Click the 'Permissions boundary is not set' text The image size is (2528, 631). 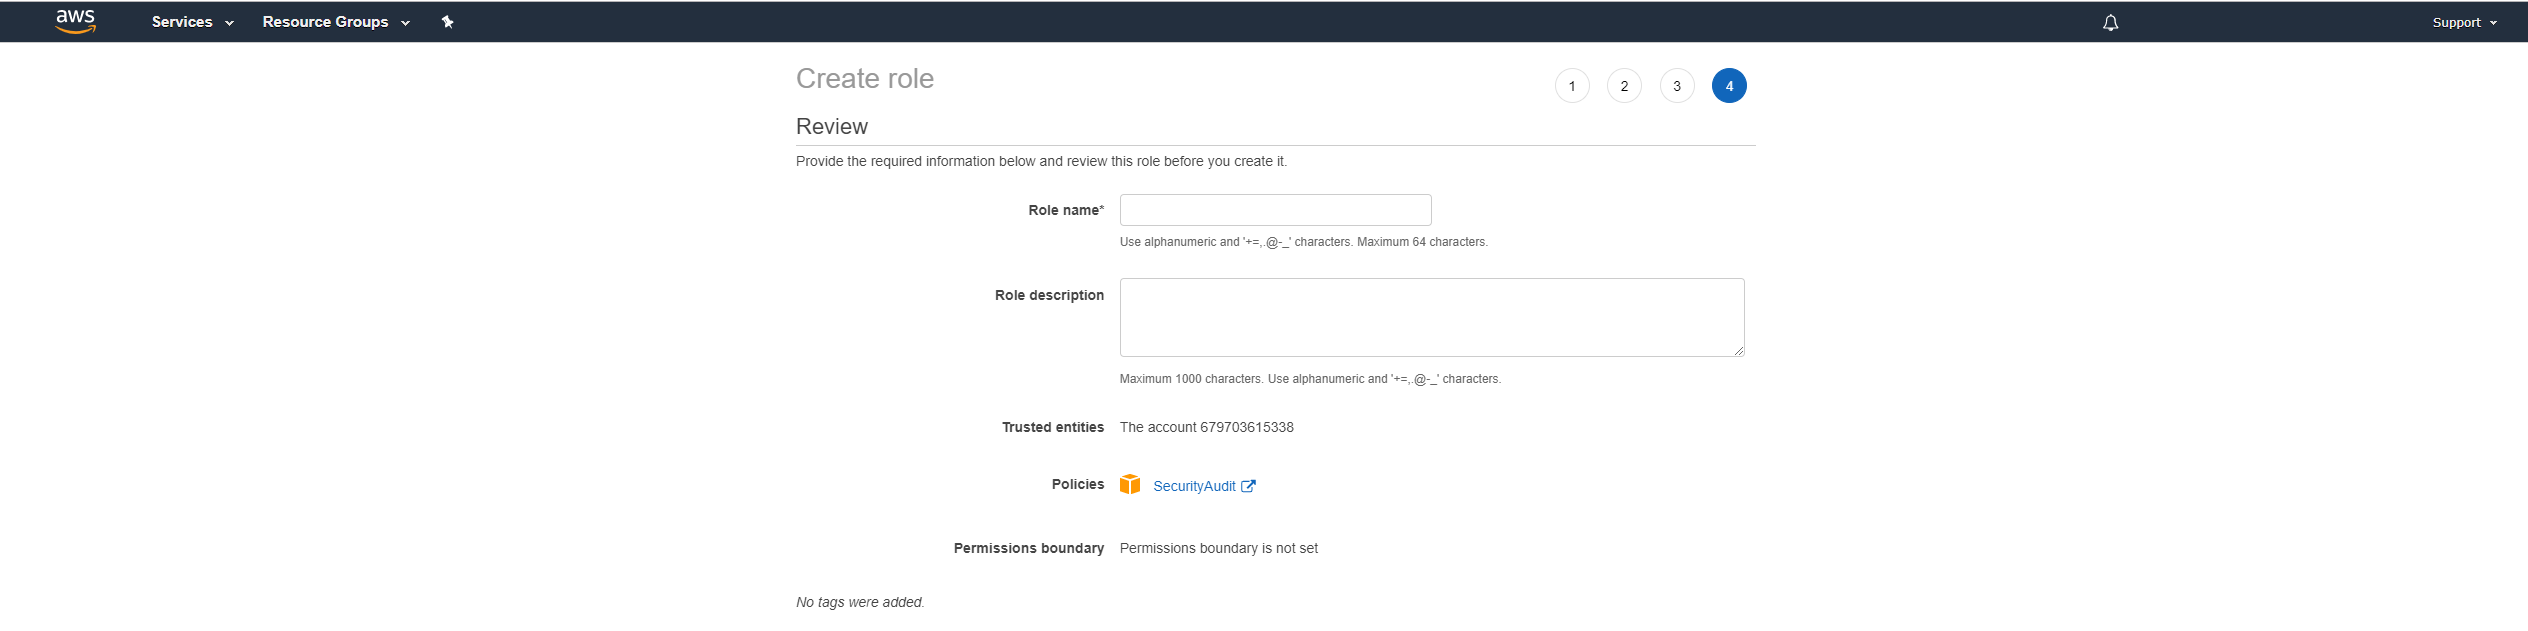1218,548
